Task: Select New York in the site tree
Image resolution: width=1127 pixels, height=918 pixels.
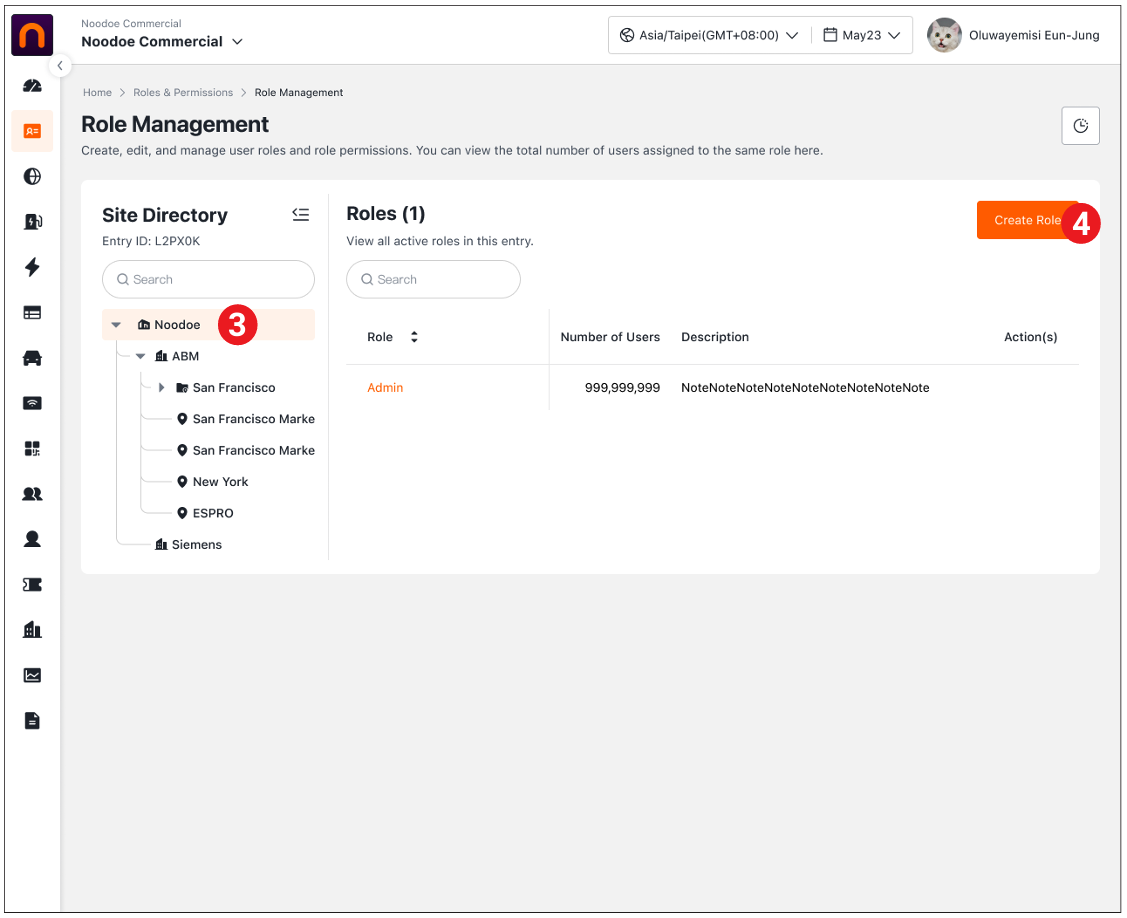Action: (x=220, y=482)
